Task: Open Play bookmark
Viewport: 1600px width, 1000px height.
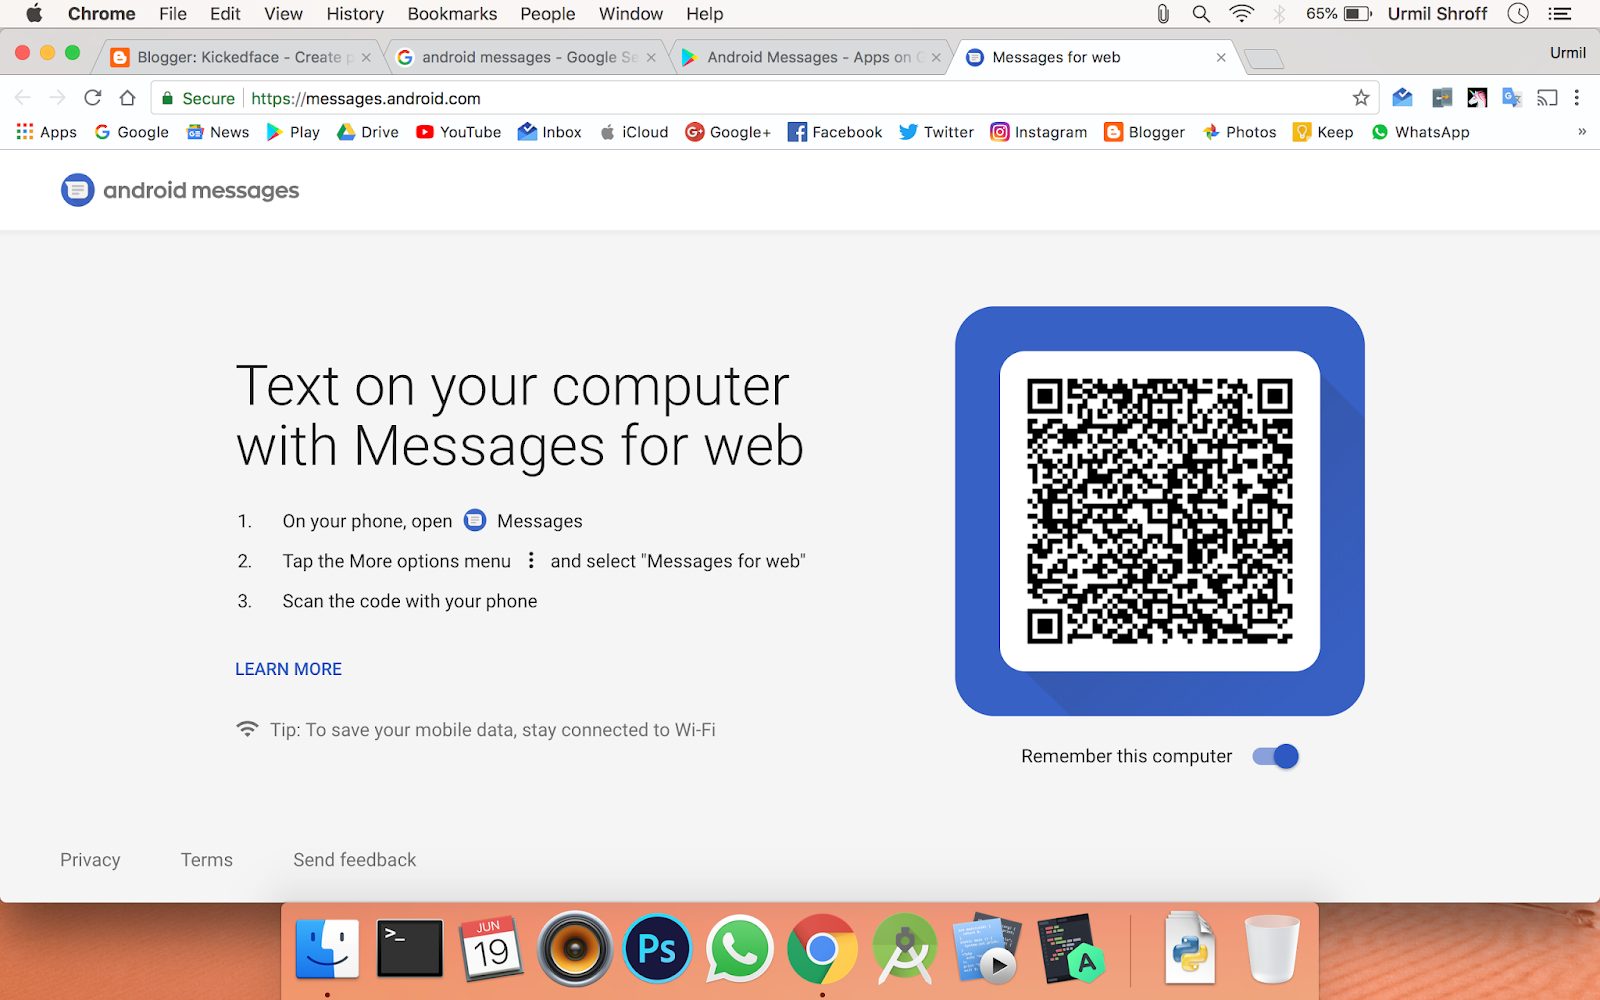Action: (x=293, y=132)
